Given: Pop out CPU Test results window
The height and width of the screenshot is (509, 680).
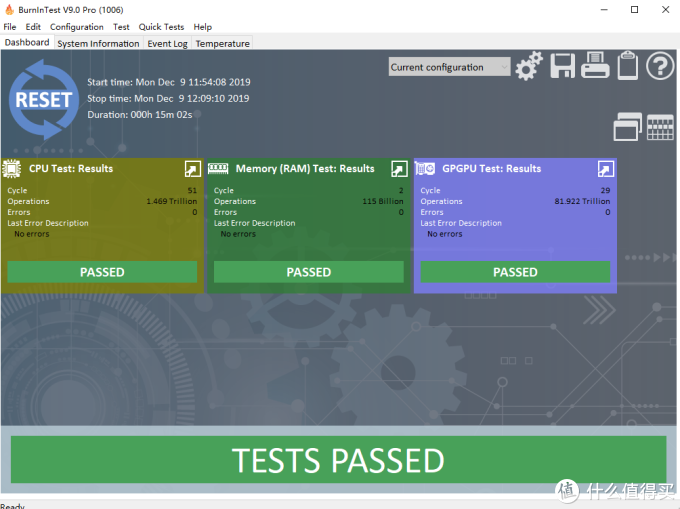Looking at the screenshot, I should click(x=193, y=169).
